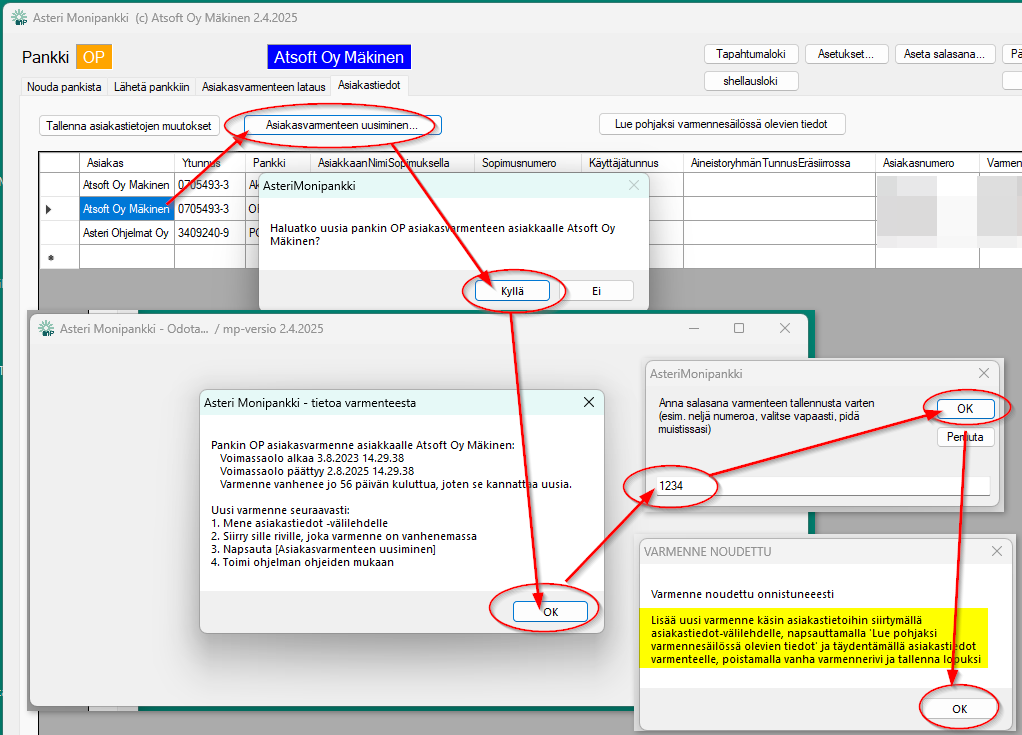The height and width of the screenshot is (735, 1022).
Task: Click the Pankki column header
Action: click(x=278, y=163)
